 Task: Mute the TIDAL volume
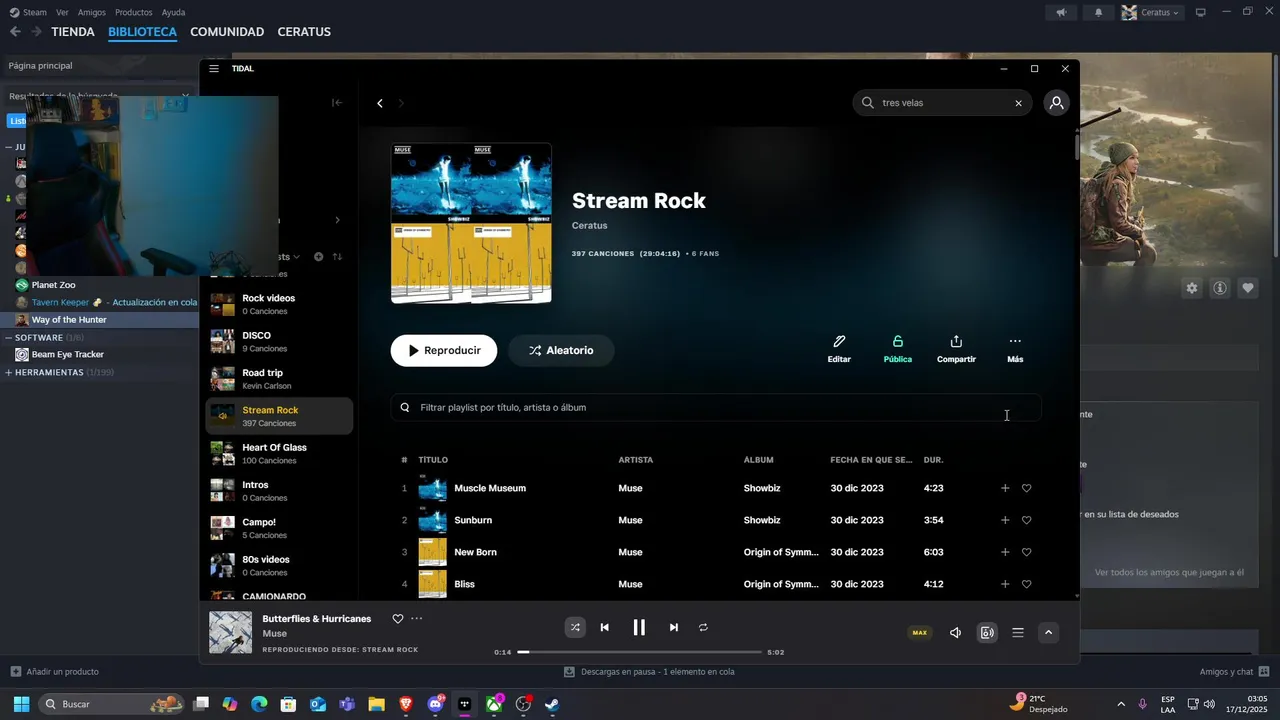pos(955,632)
